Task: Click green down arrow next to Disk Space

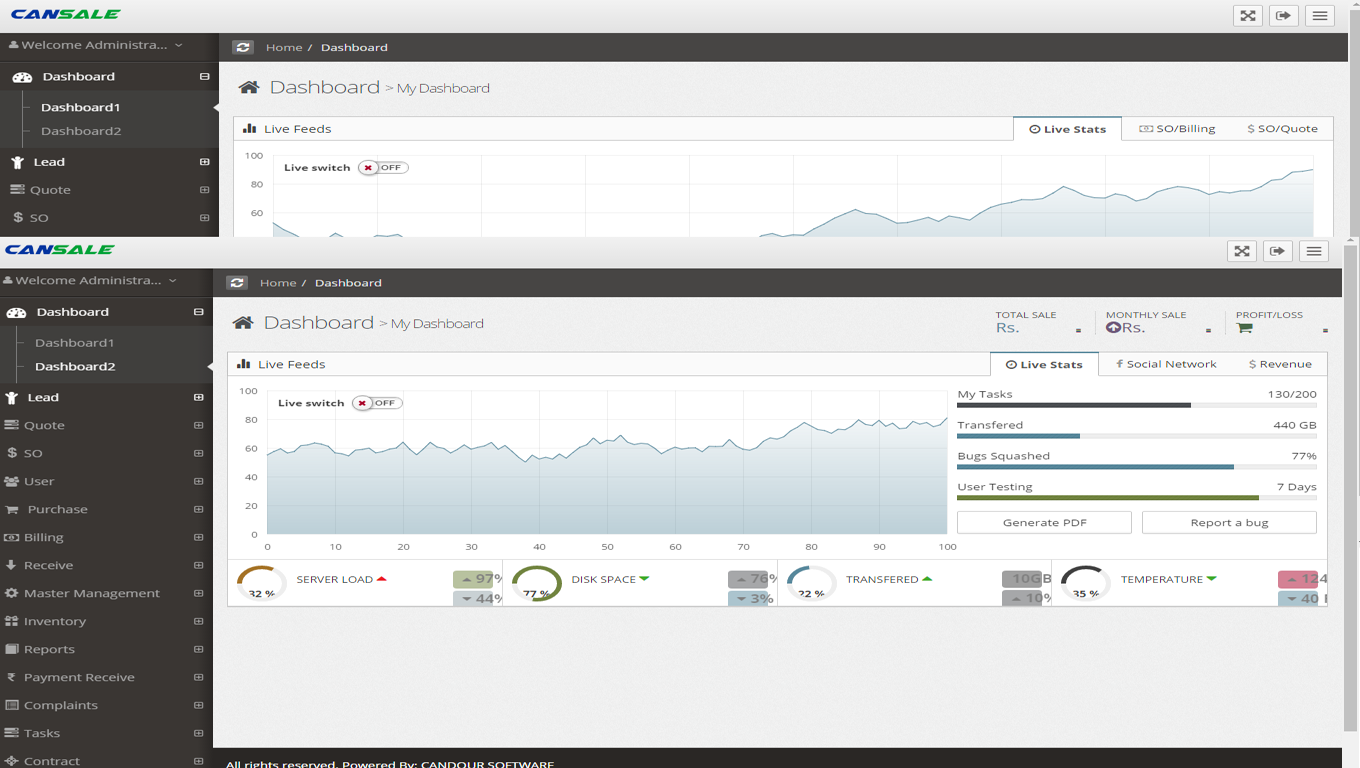Action: [x=644, y=579]
